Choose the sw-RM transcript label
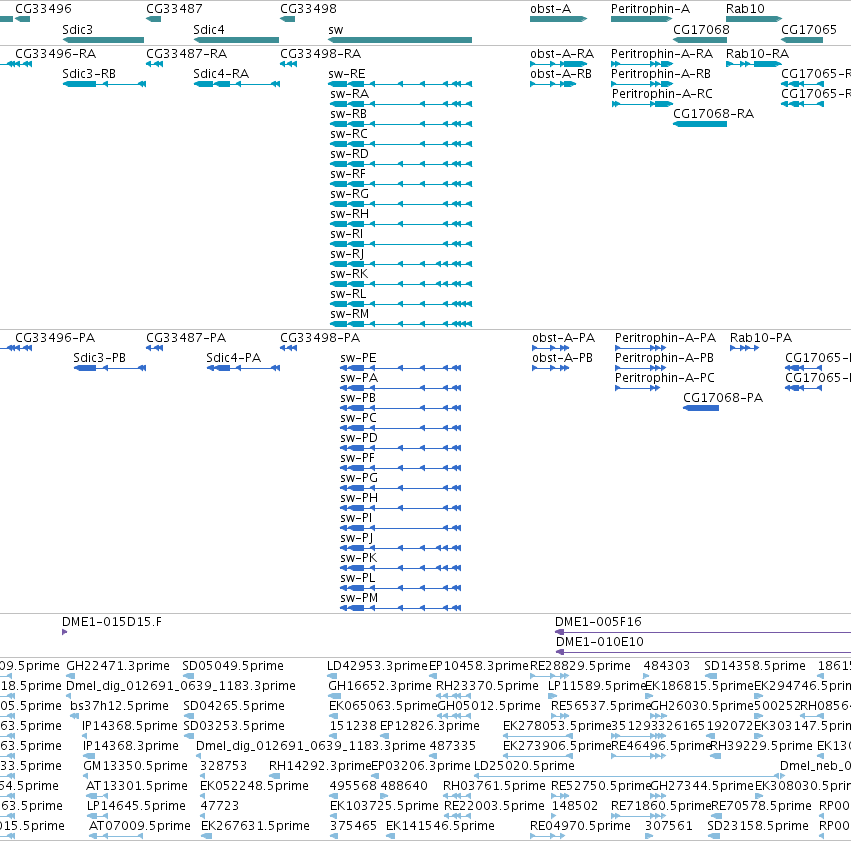The image size is (851, 841). point(350,314)
